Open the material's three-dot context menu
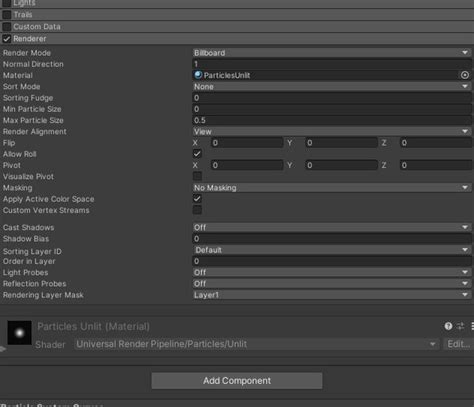The height and width of the screenshot is (407, 474). click(x=472, y=326)
